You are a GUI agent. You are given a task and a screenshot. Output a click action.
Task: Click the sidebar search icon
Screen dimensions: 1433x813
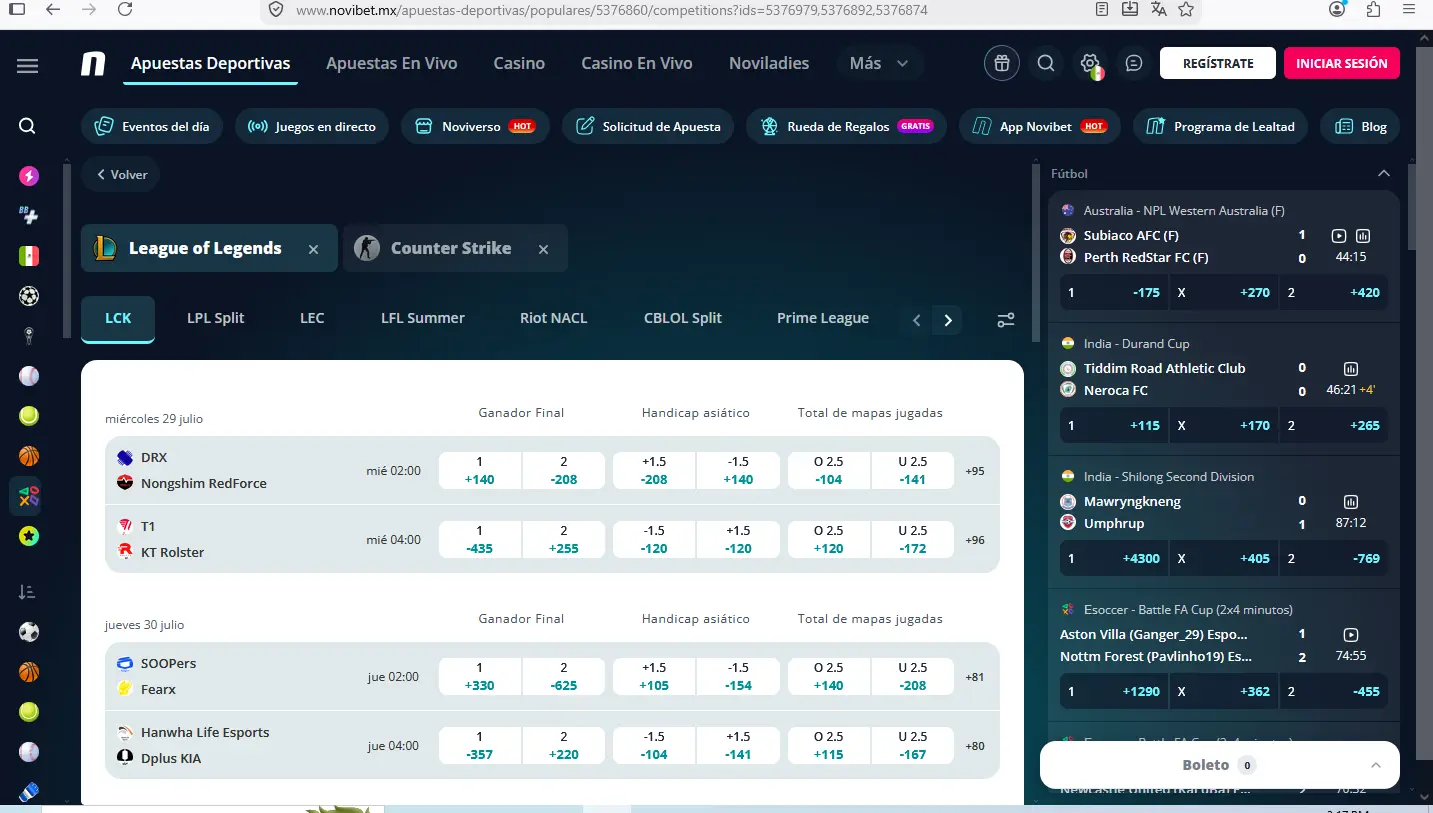tap(28, 126)
